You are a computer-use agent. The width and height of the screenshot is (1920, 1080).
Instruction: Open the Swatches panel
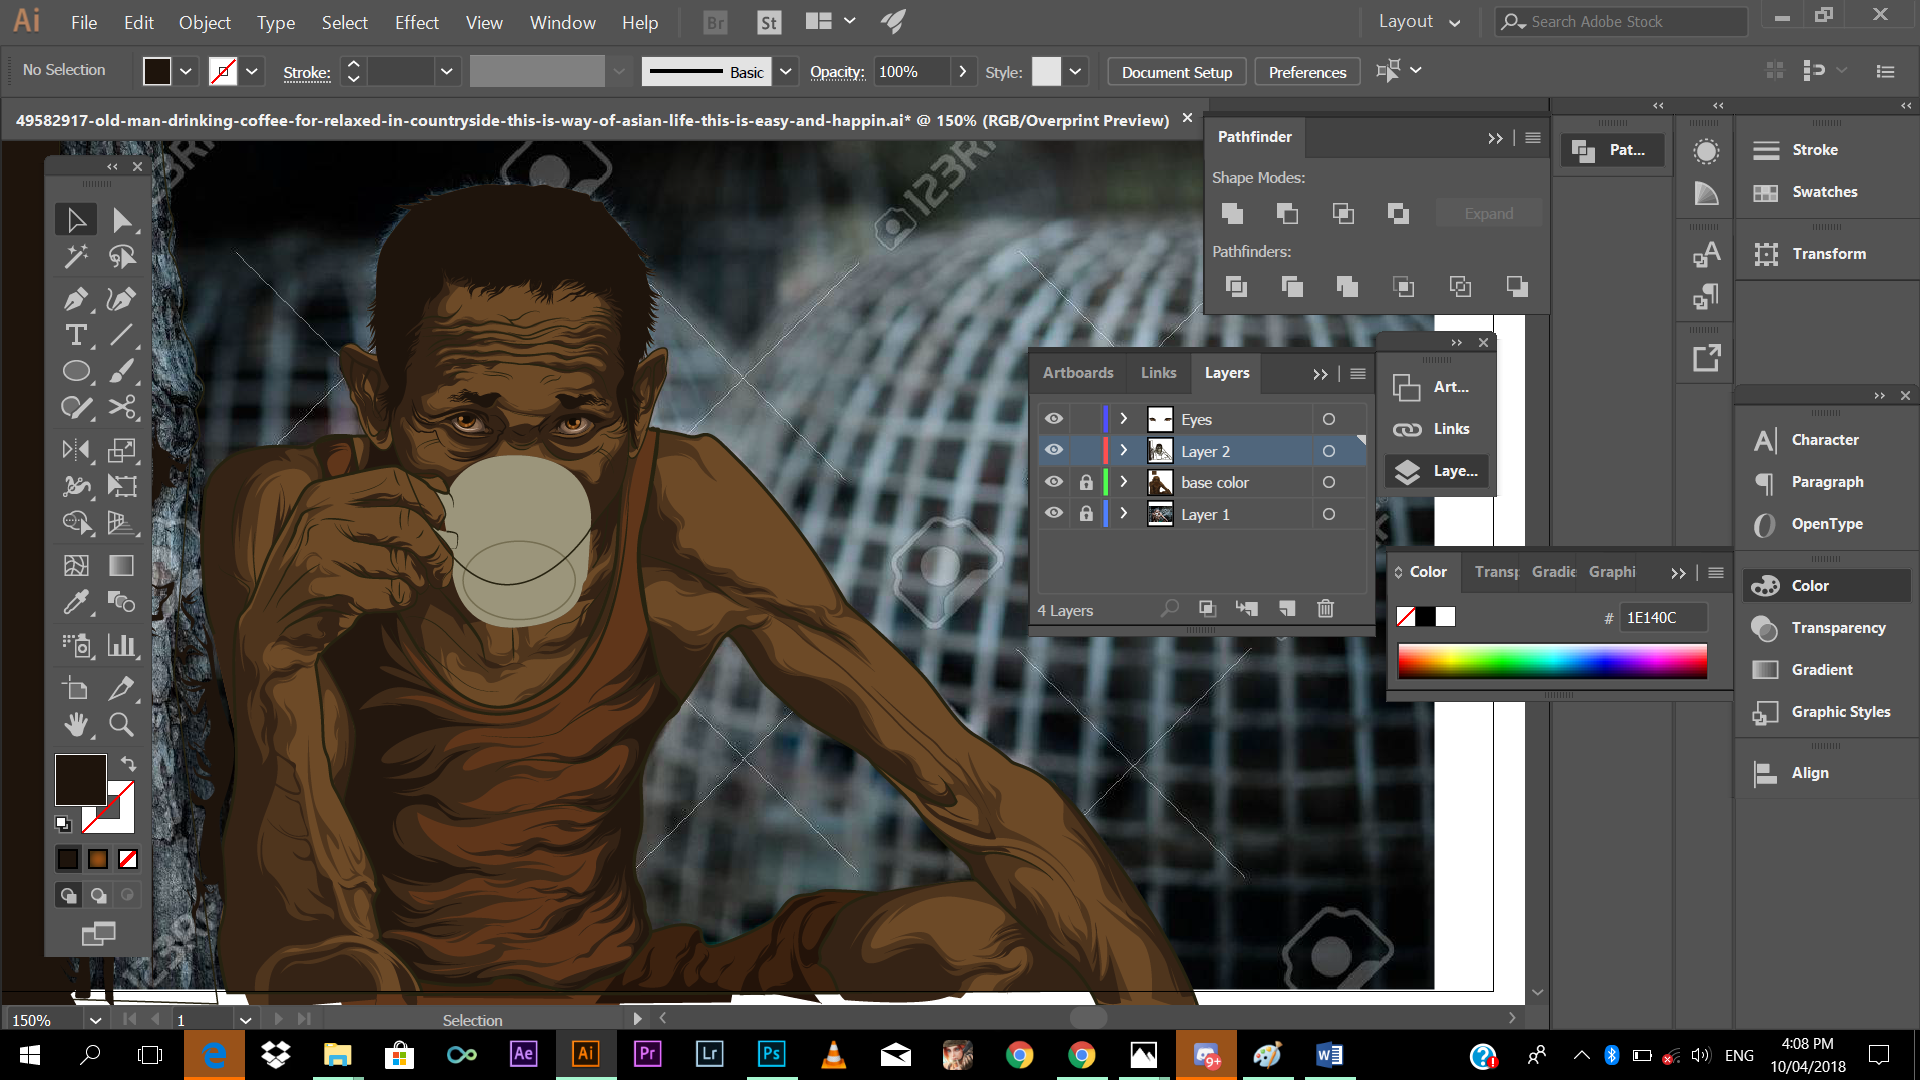[x=1826, y=192]
